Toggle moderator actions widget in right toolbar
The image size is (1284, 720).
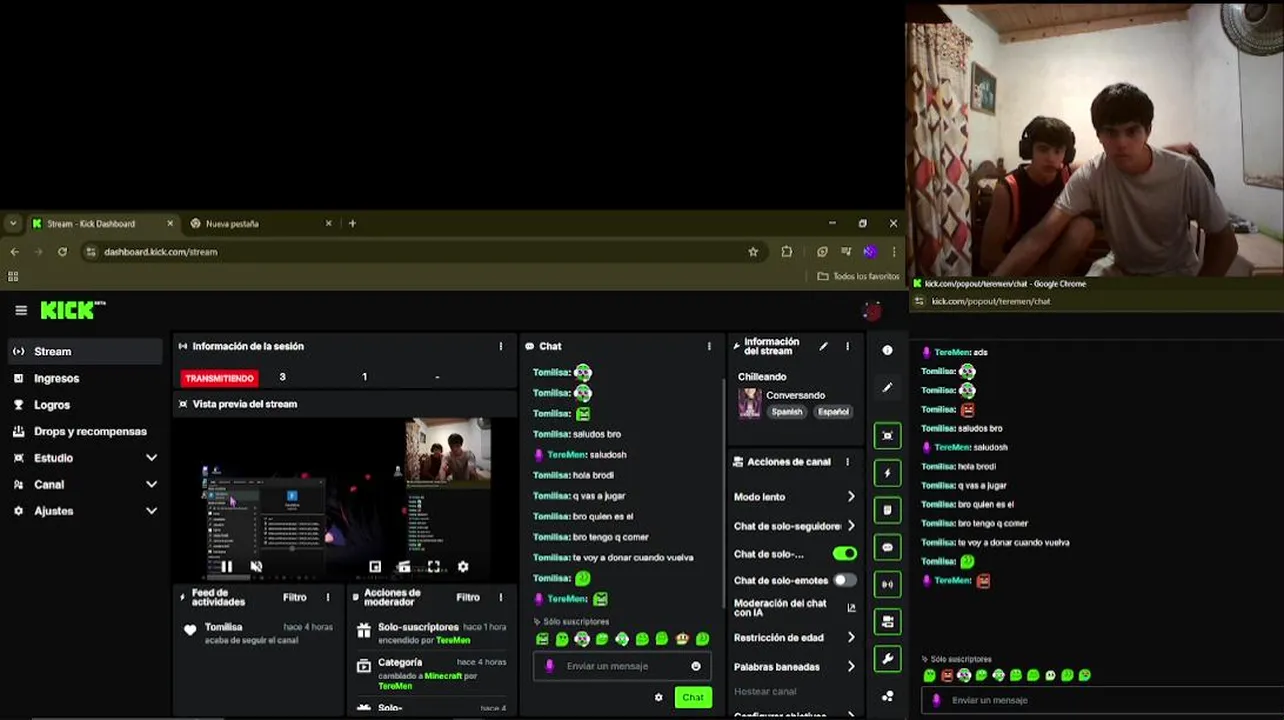pos(887,510)
